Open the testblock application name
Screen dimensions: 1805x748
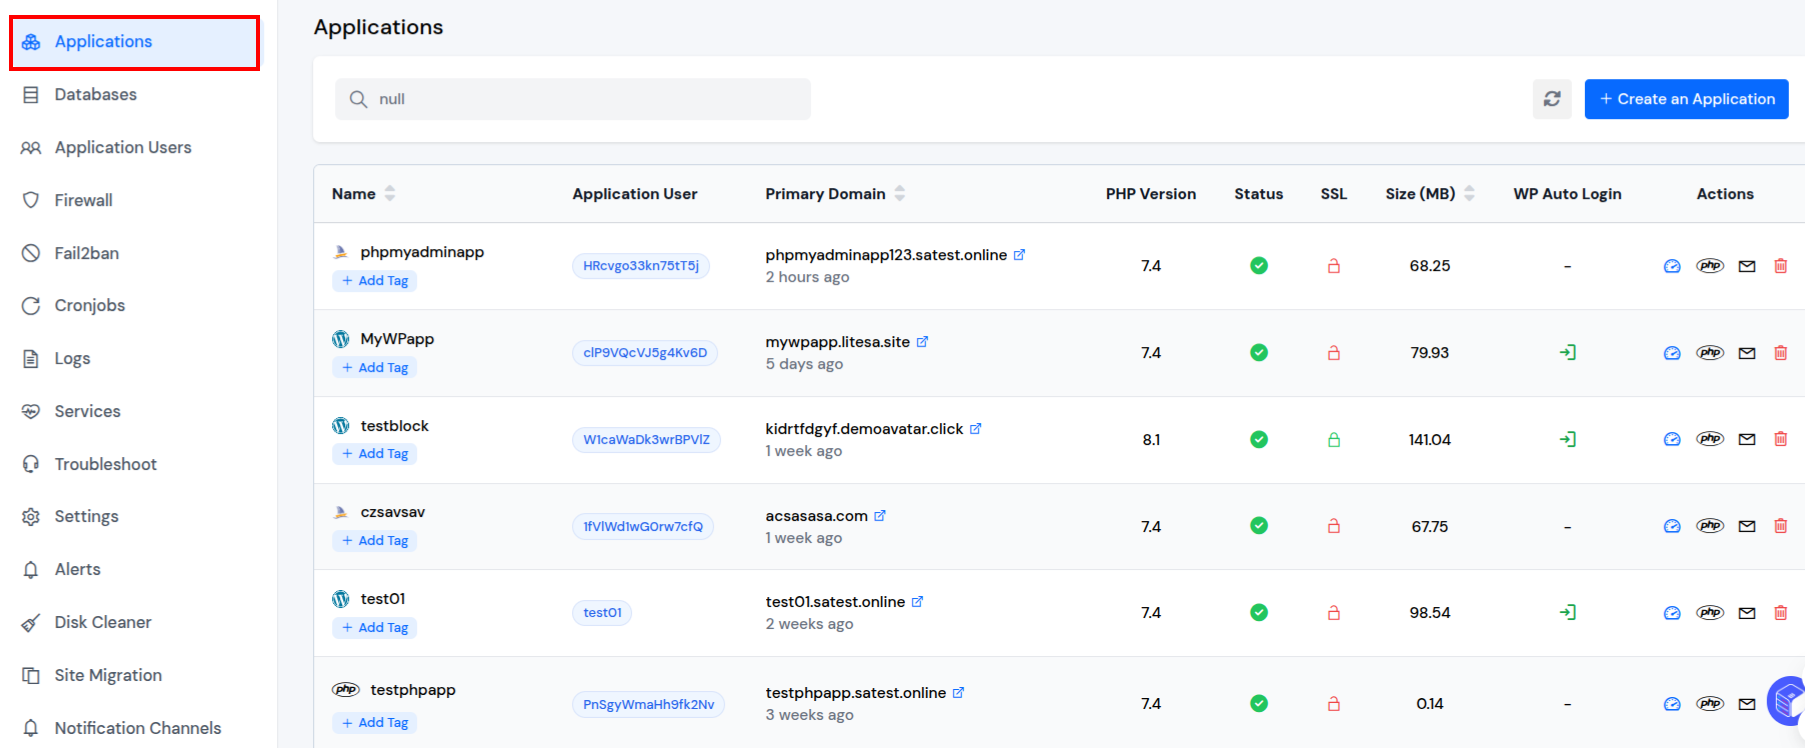[394, 426]
